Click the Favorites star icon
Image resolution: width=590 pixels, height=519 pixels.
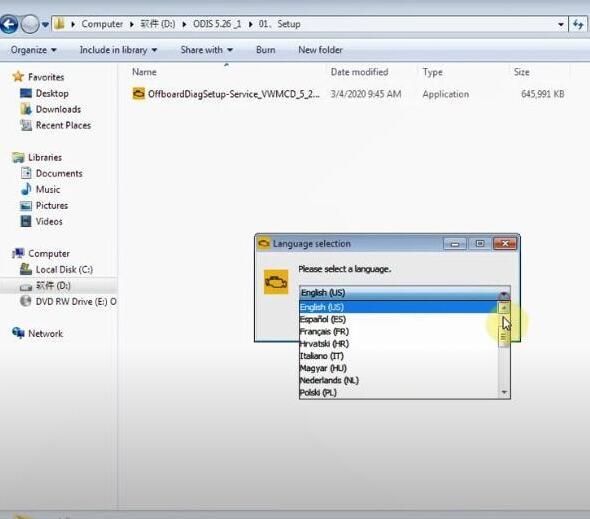[18, 77]
